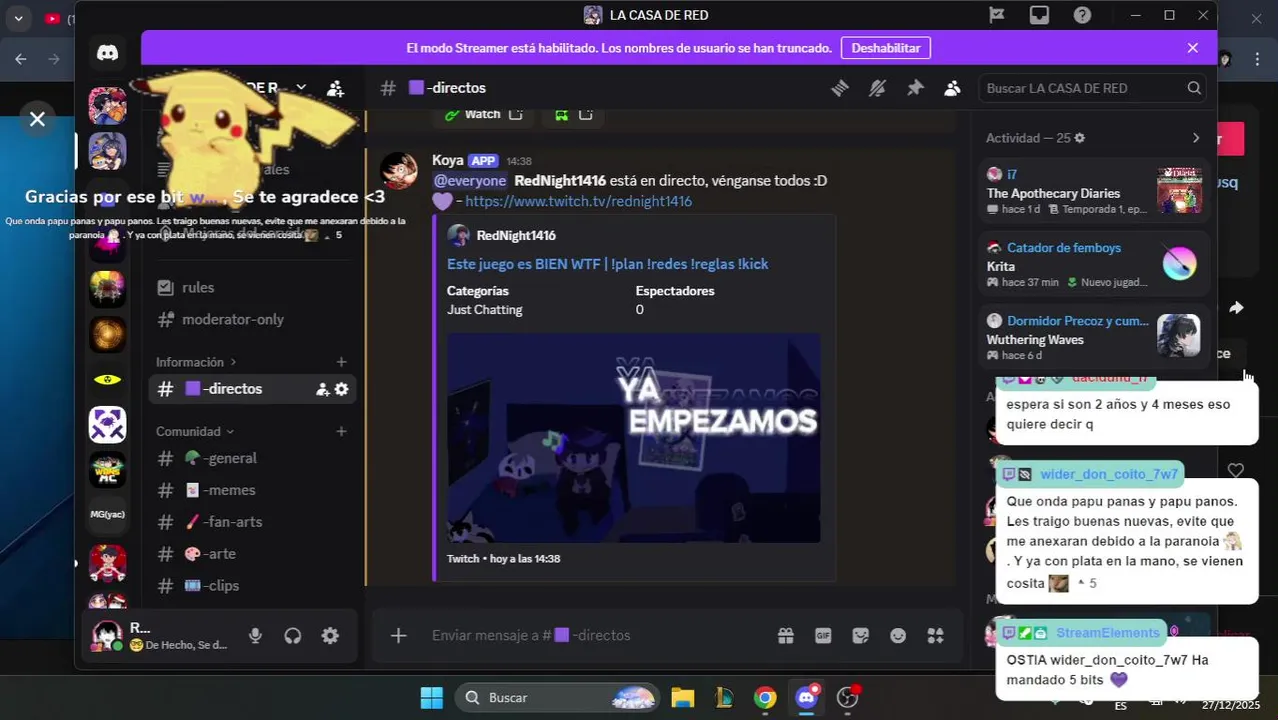
Task: Click the Discord taskbar icon
Action: click(807, 697)
